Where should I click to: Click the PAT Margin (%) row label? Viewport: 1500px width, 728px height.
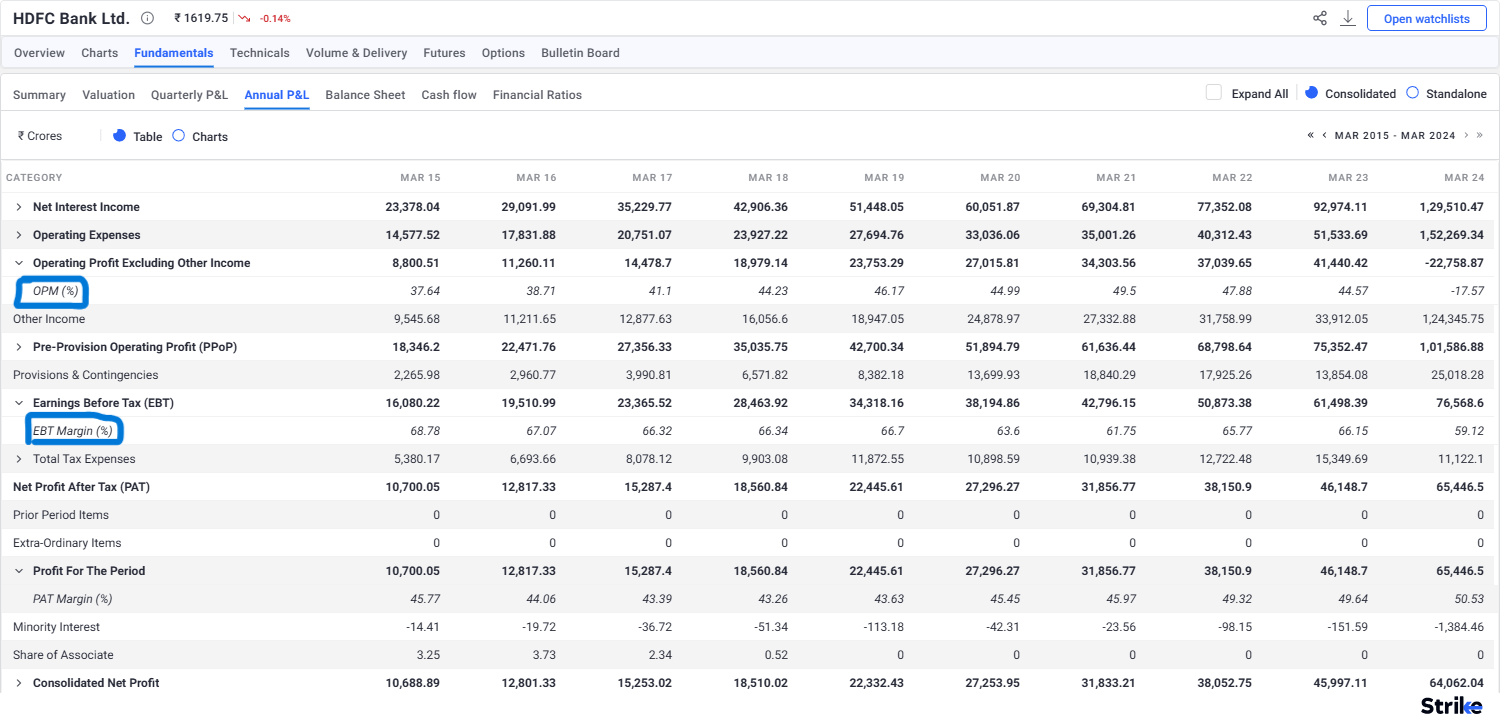tap(72, 599)
